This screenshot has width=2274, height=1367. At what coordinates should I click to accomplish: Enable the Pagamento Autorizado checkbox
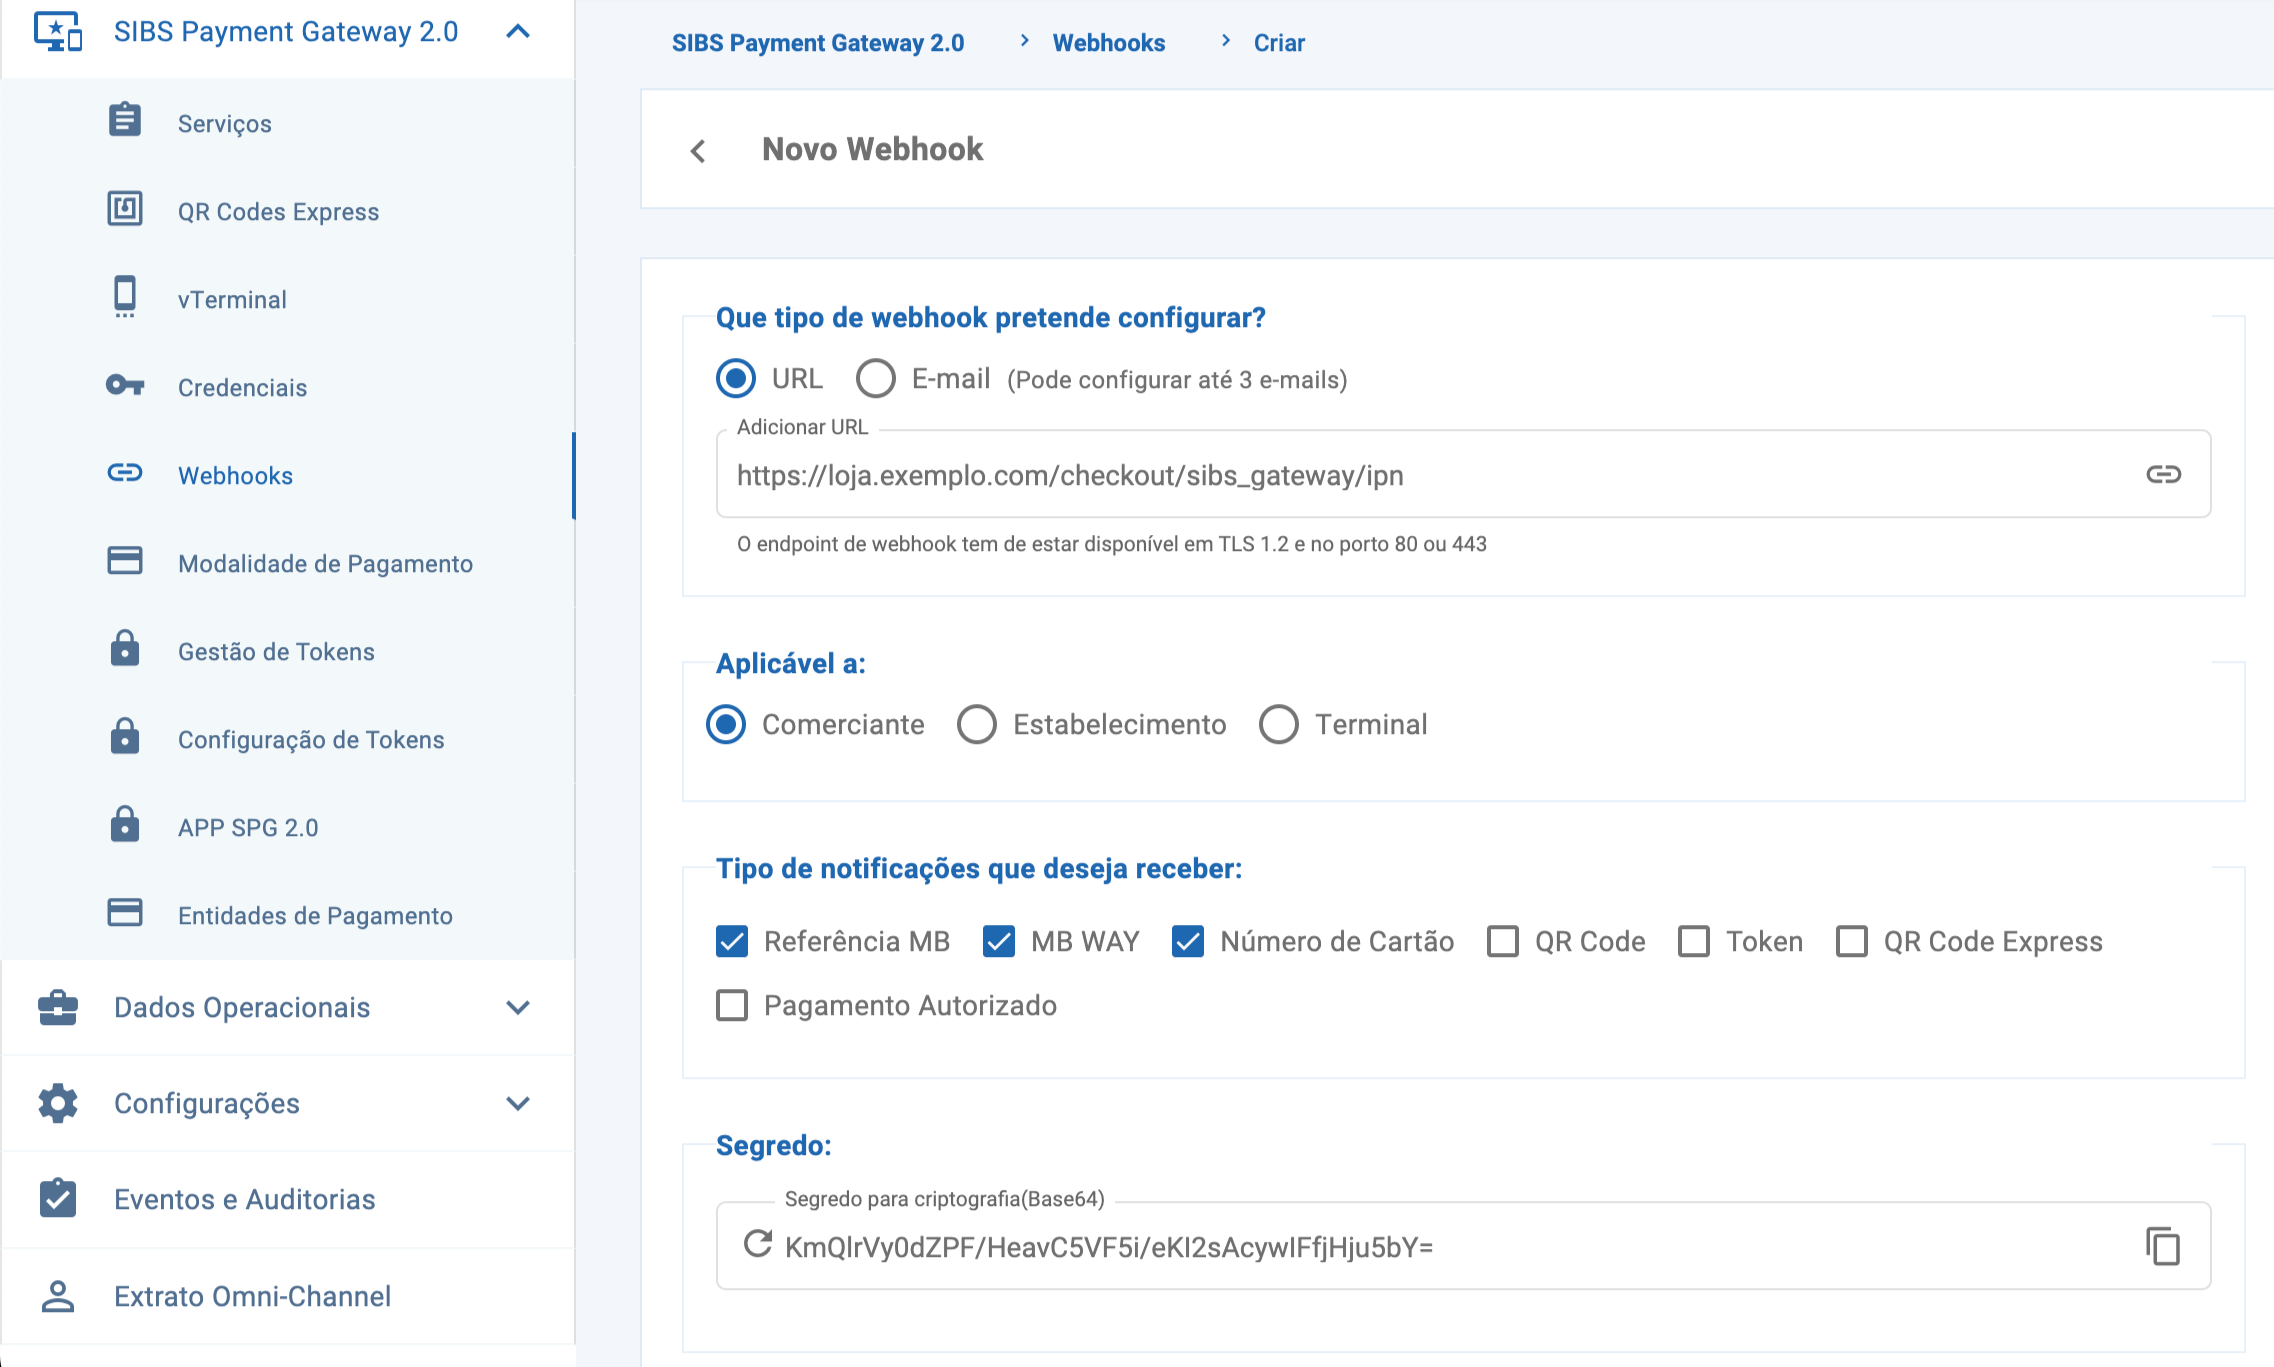[x=732, y=1005]
